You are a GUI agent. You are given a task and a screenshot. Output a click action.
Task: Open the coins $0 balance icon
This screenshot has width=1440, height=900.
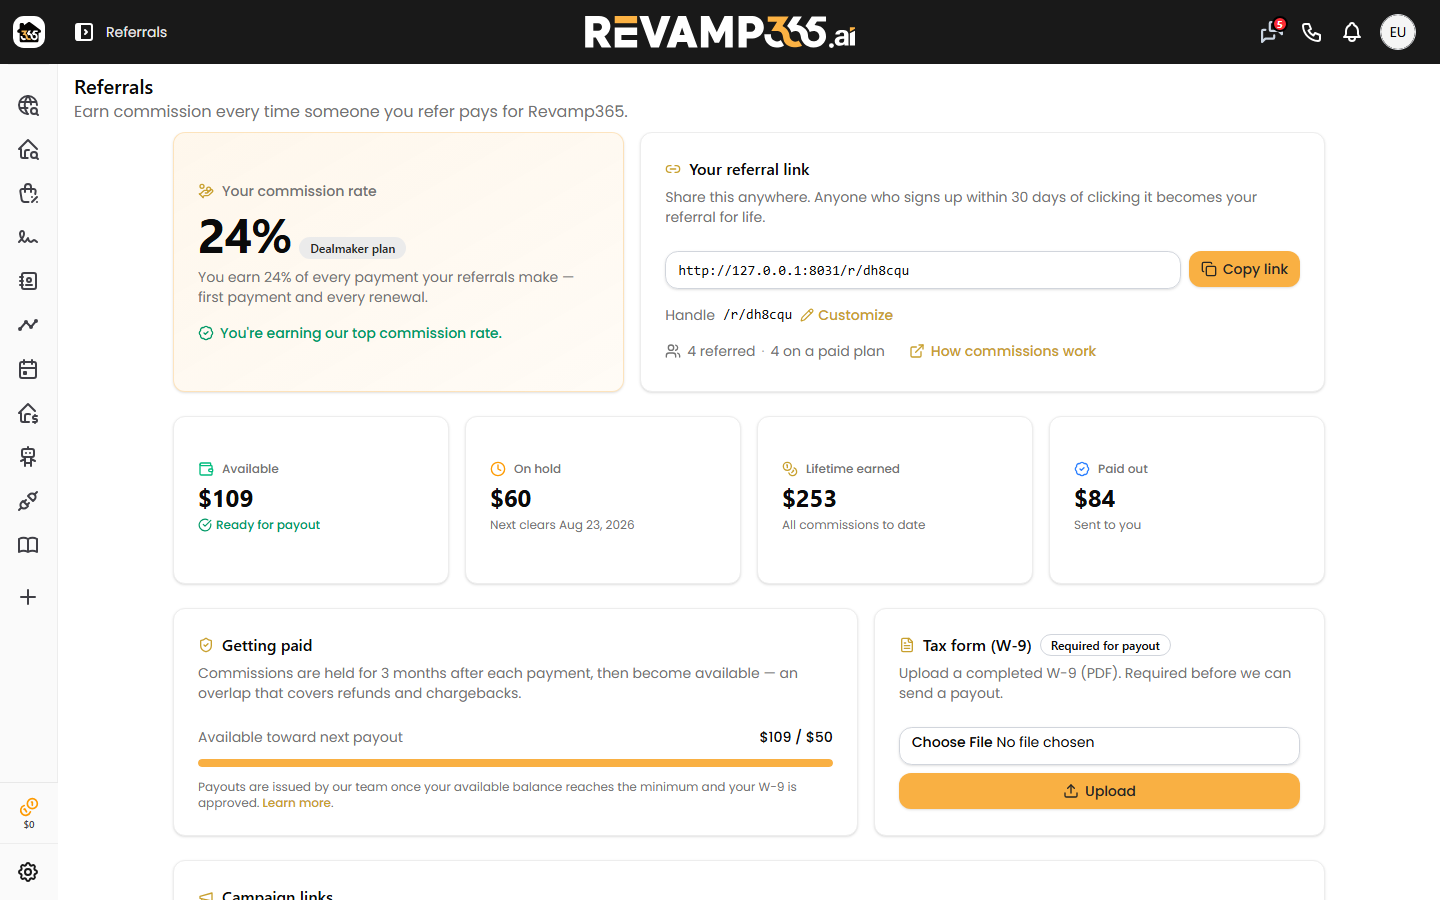29,813
